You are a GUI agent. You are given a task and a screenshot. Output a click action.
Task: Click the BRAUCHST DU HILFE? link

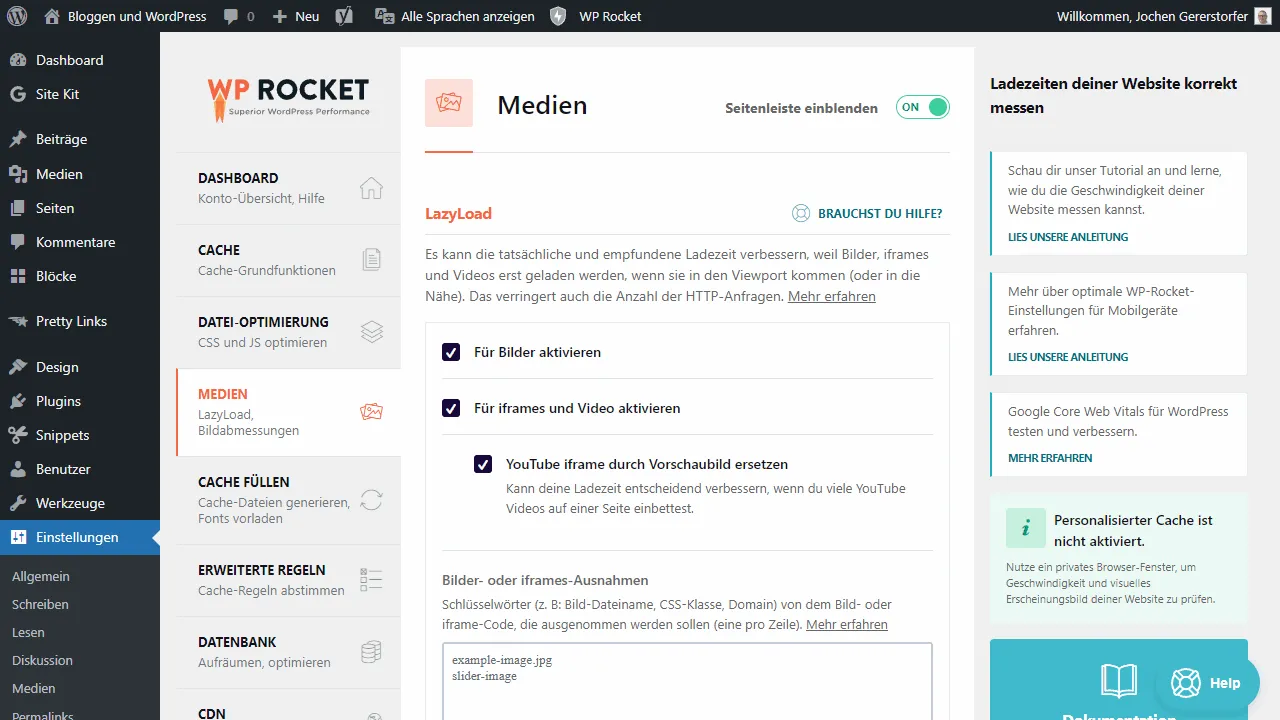880,213
